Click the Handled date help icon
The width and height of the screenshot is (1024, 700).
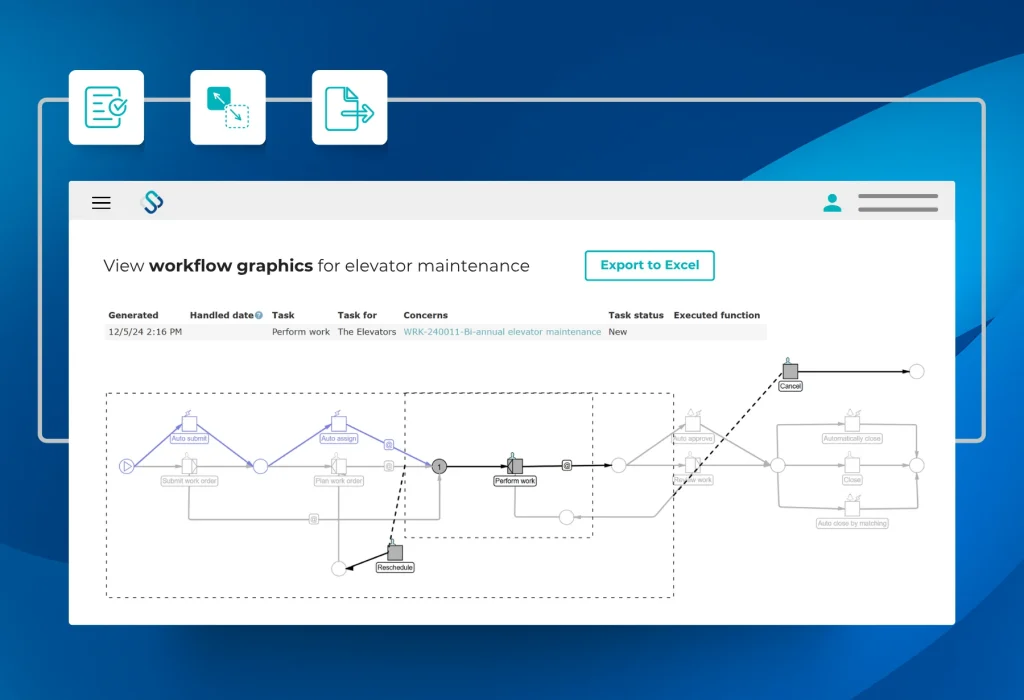pos(259,315)
